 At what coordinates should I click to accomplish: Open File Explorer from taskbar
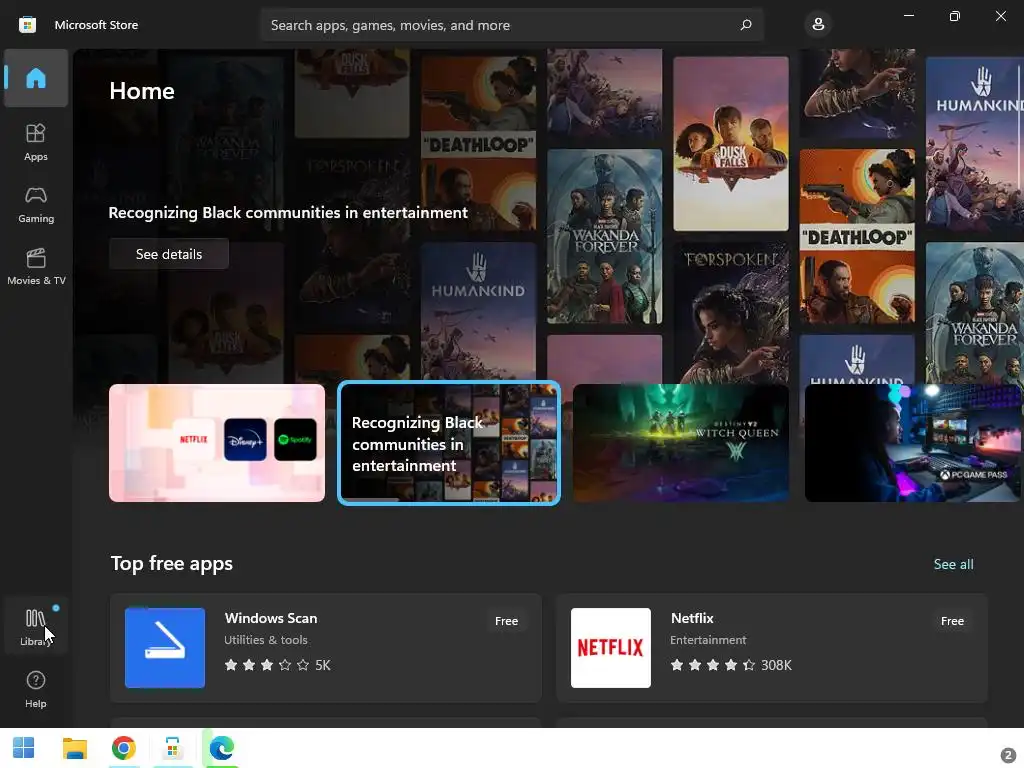pos(74,748)
